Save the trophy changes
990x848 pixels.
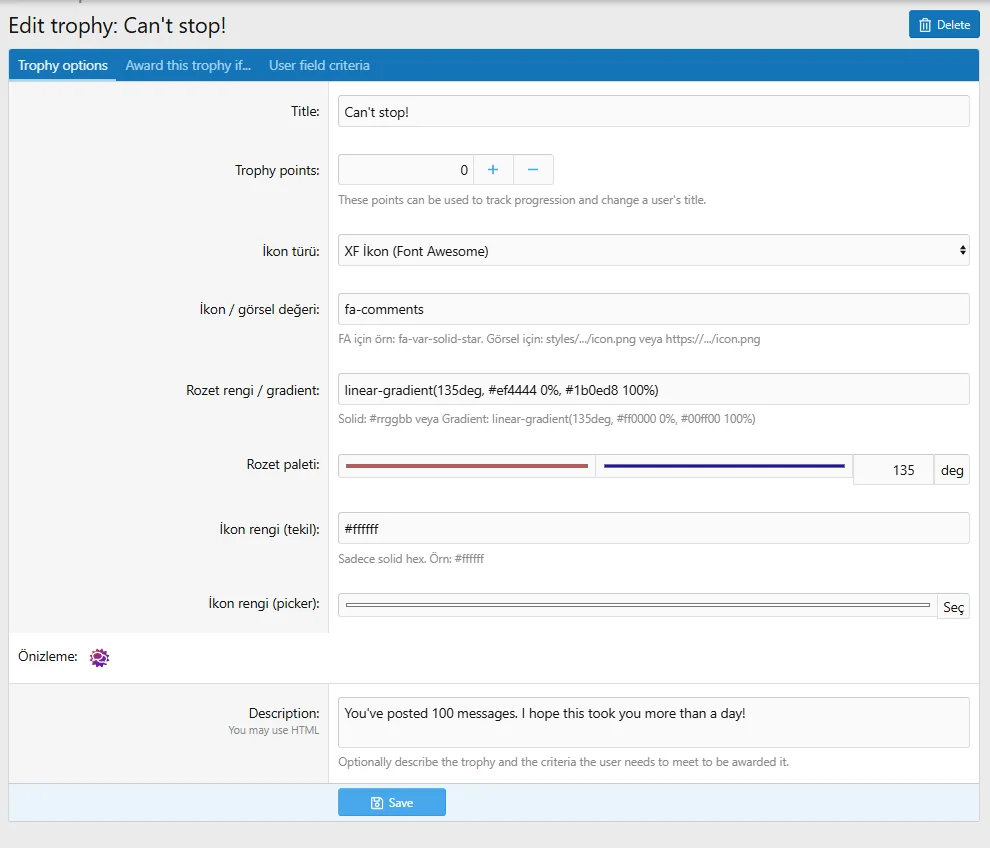pos(391,802)
